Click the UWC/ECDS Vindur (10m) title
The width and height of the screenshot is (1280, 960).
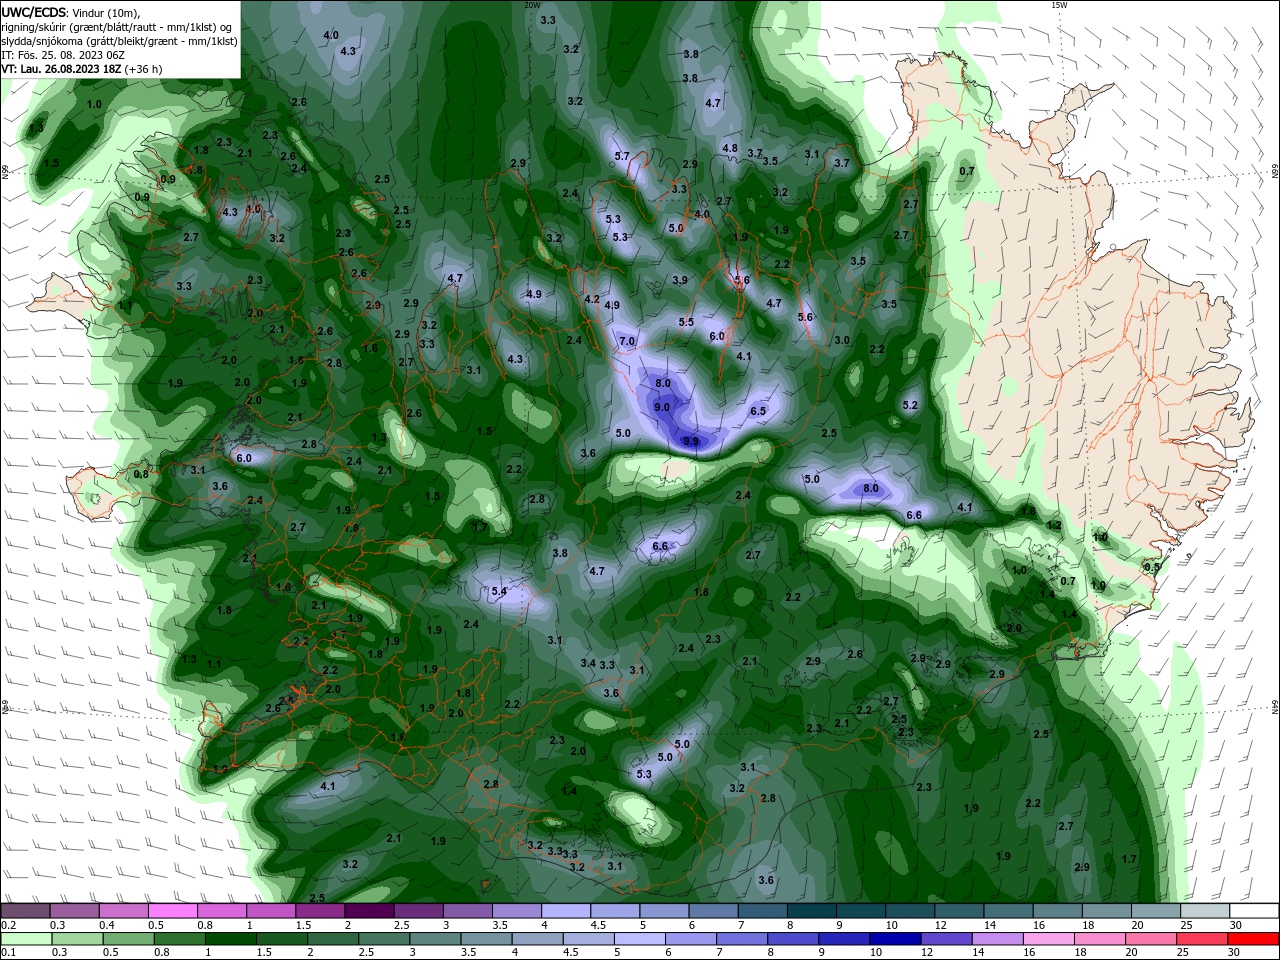[x=71, y=12]
